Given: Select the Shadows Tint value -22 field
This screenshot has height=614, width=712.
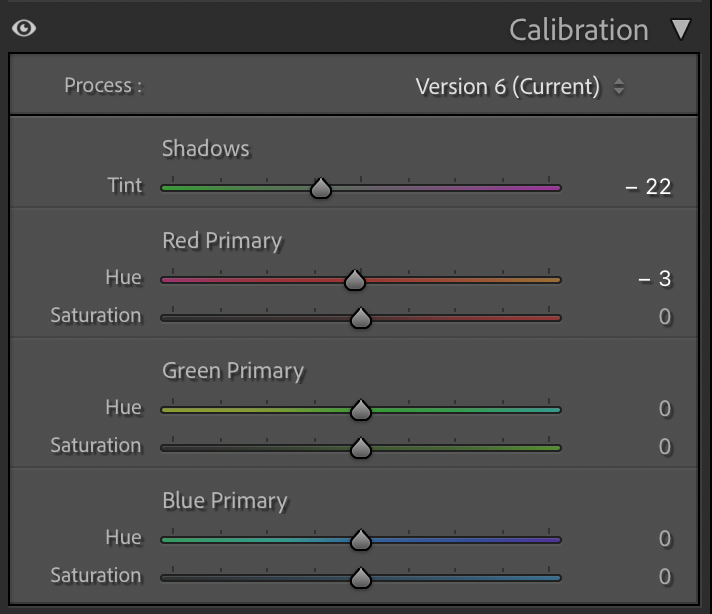Looking at the screenshot, I should pyautogui.click(x=648, y=186).
